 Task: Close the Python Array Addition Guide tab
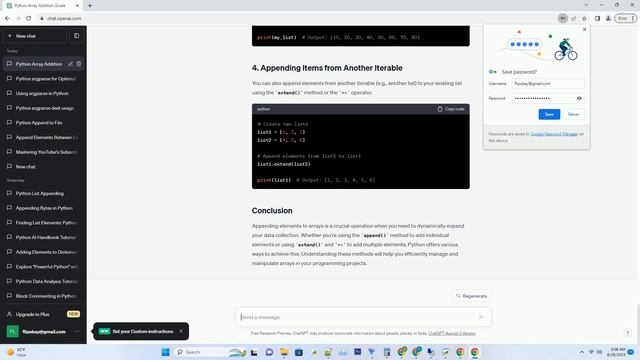pos(77,6)
